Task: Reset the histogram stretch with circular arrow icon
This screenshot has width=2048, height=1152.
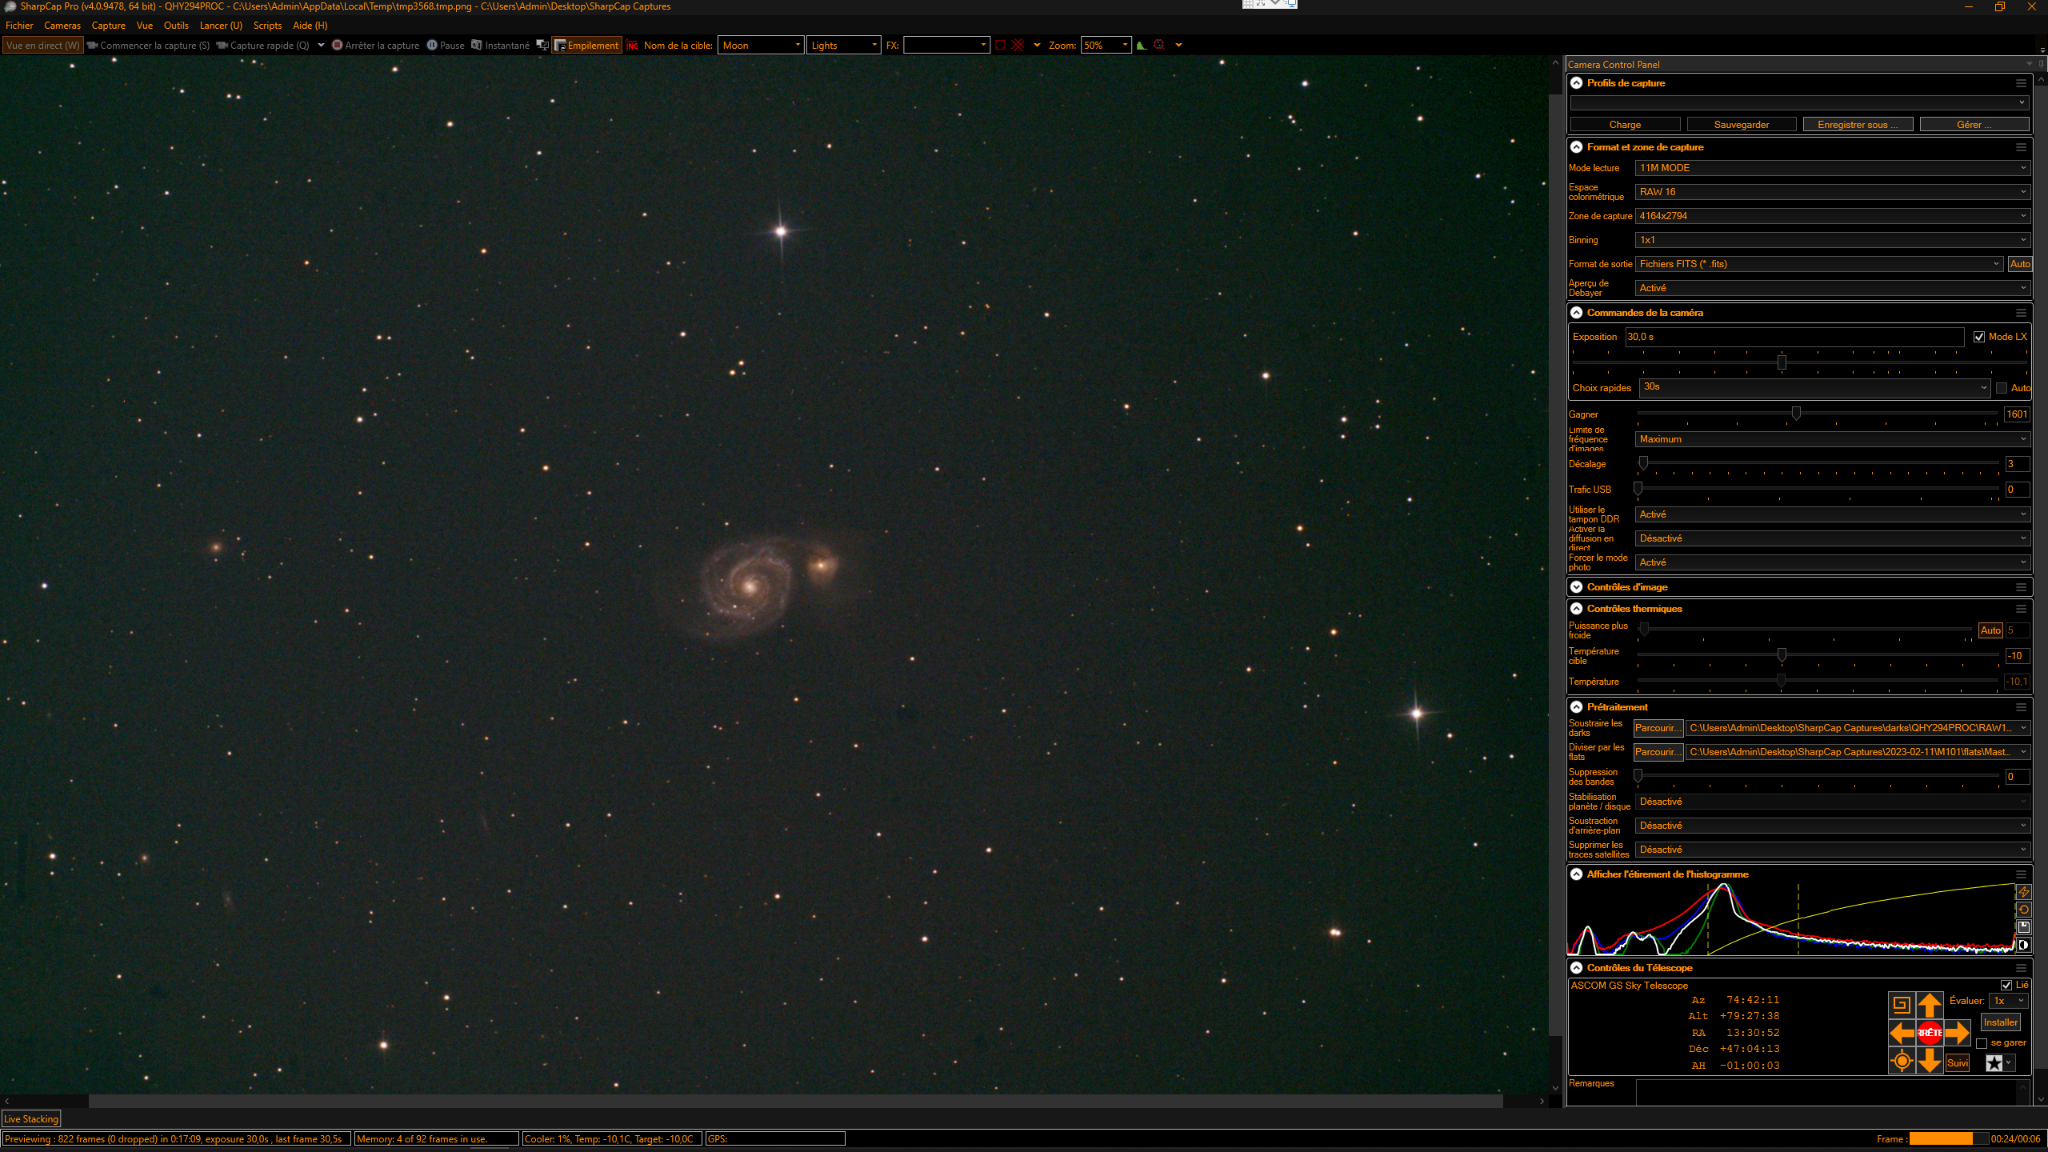Action: (x=2024, y=909)
